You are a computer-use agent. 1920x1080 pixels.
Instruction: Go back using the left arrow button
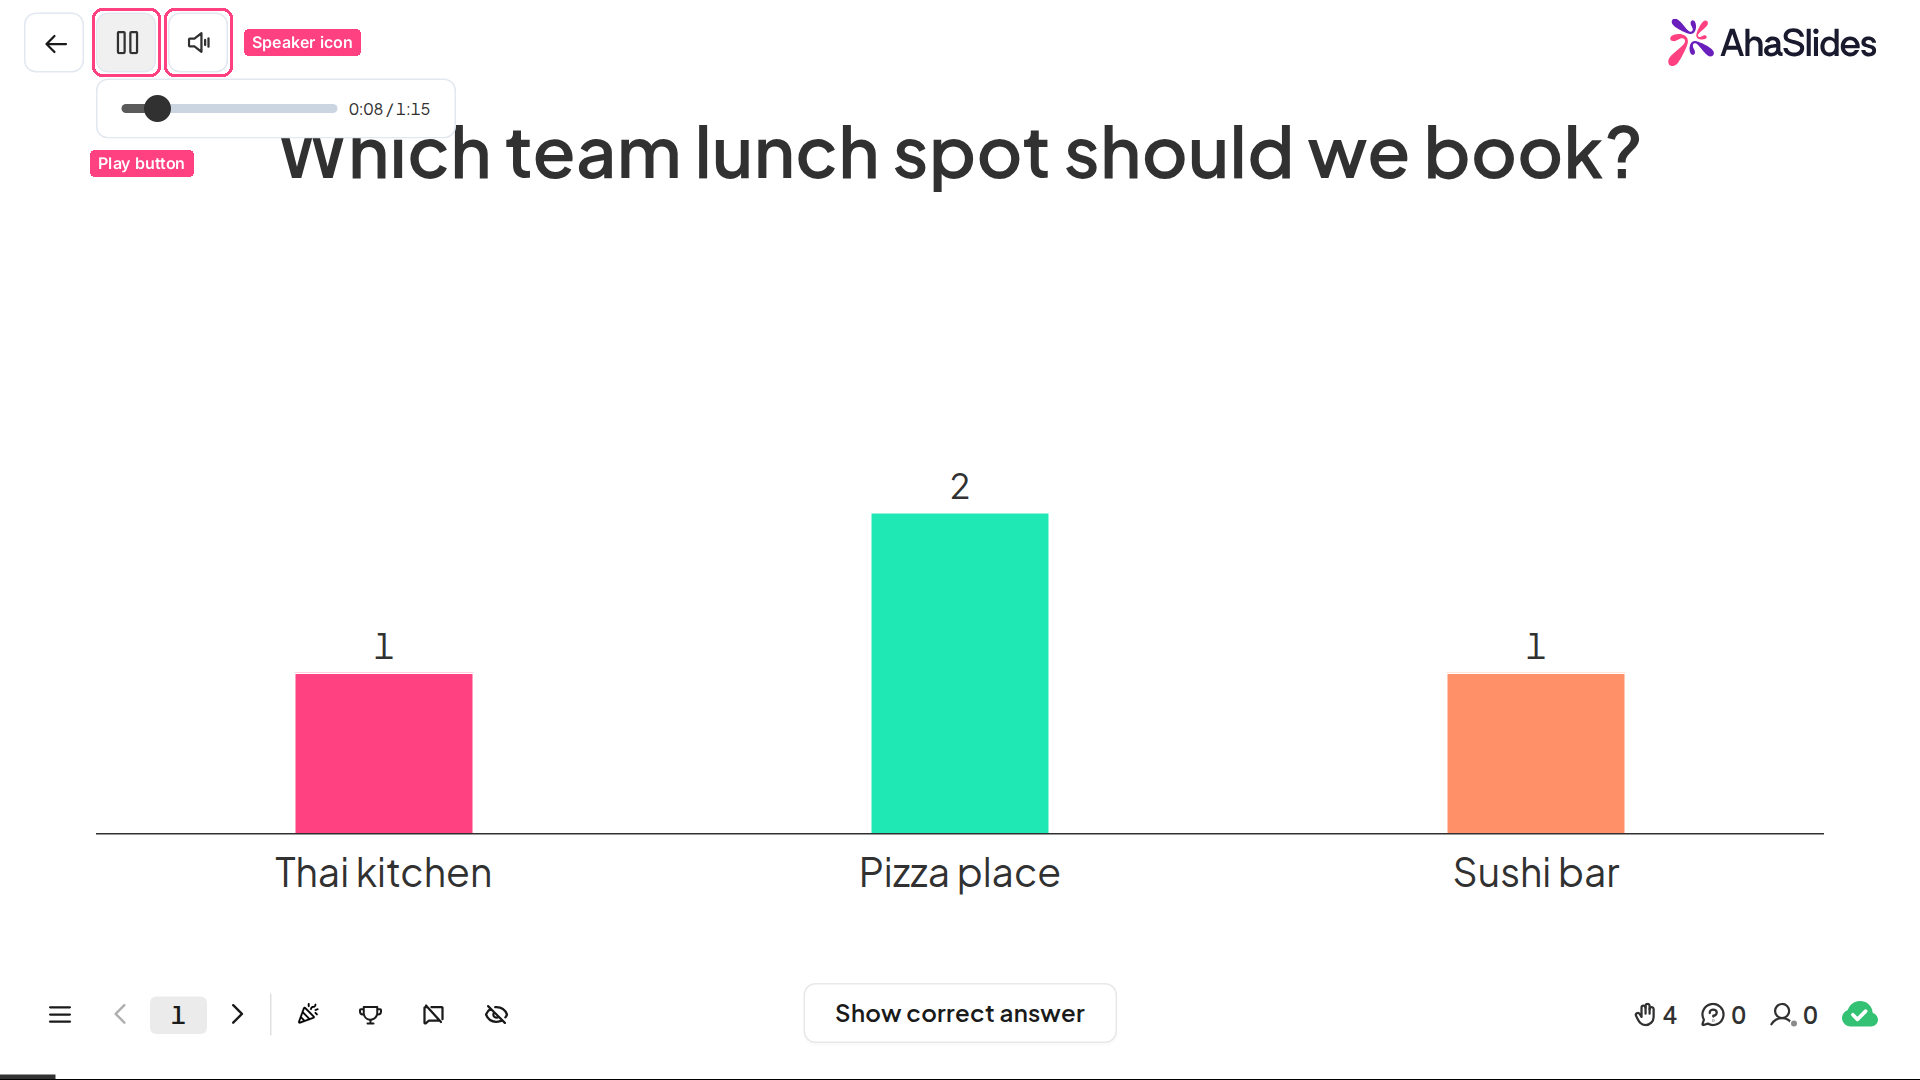[x=55, y=43]
